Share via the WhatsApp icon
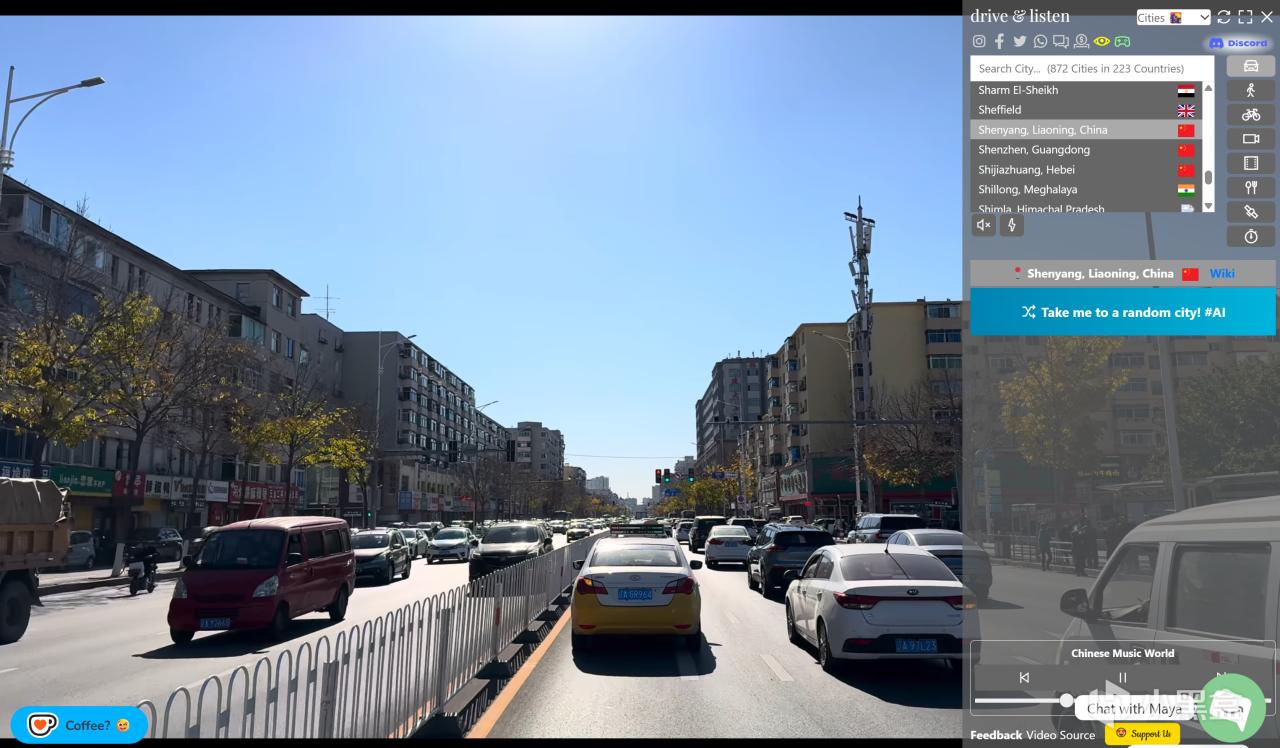This screenshot has height=748, width=1280. tap(1040, 42)
